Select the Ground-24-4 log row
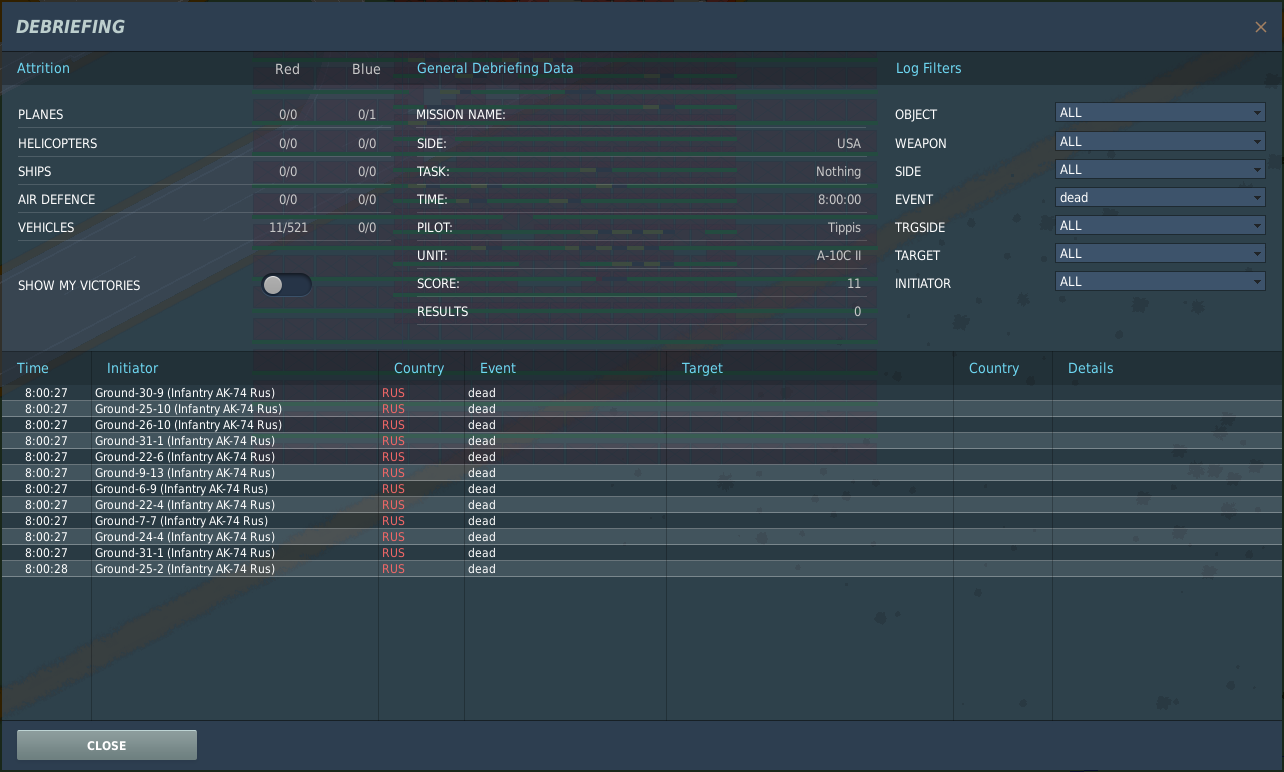Screen dimensions: 1284x772 point(642,537)
